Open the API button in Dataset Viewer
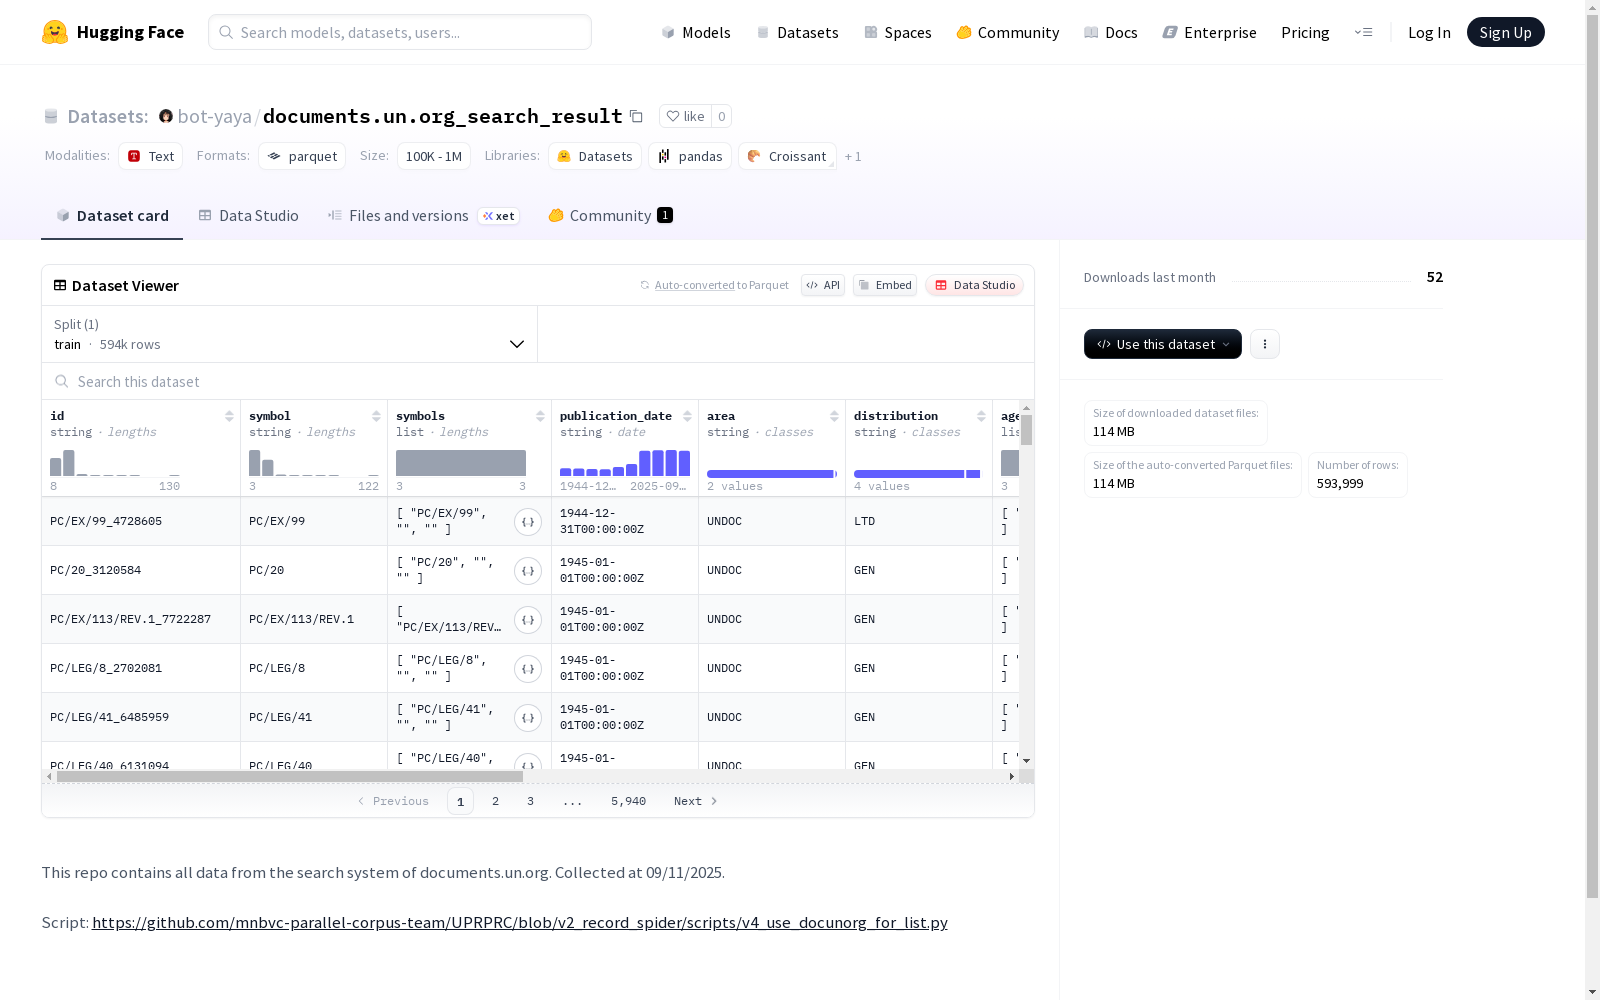The width and height of the screenshot is (1600, 1000). click(x=823, y=285)
